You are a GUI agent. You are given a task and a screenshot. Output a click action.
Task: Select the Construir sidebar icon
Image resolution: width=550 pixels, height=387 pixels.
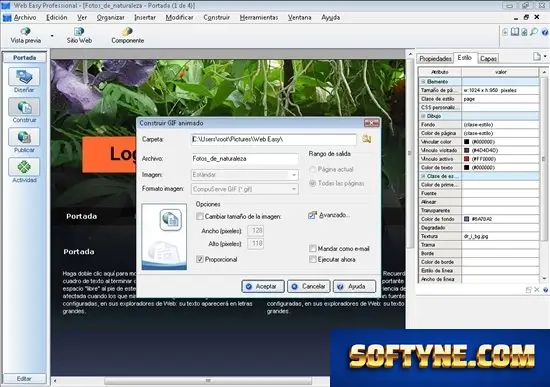pyautogui.click(x=24, y=107)
